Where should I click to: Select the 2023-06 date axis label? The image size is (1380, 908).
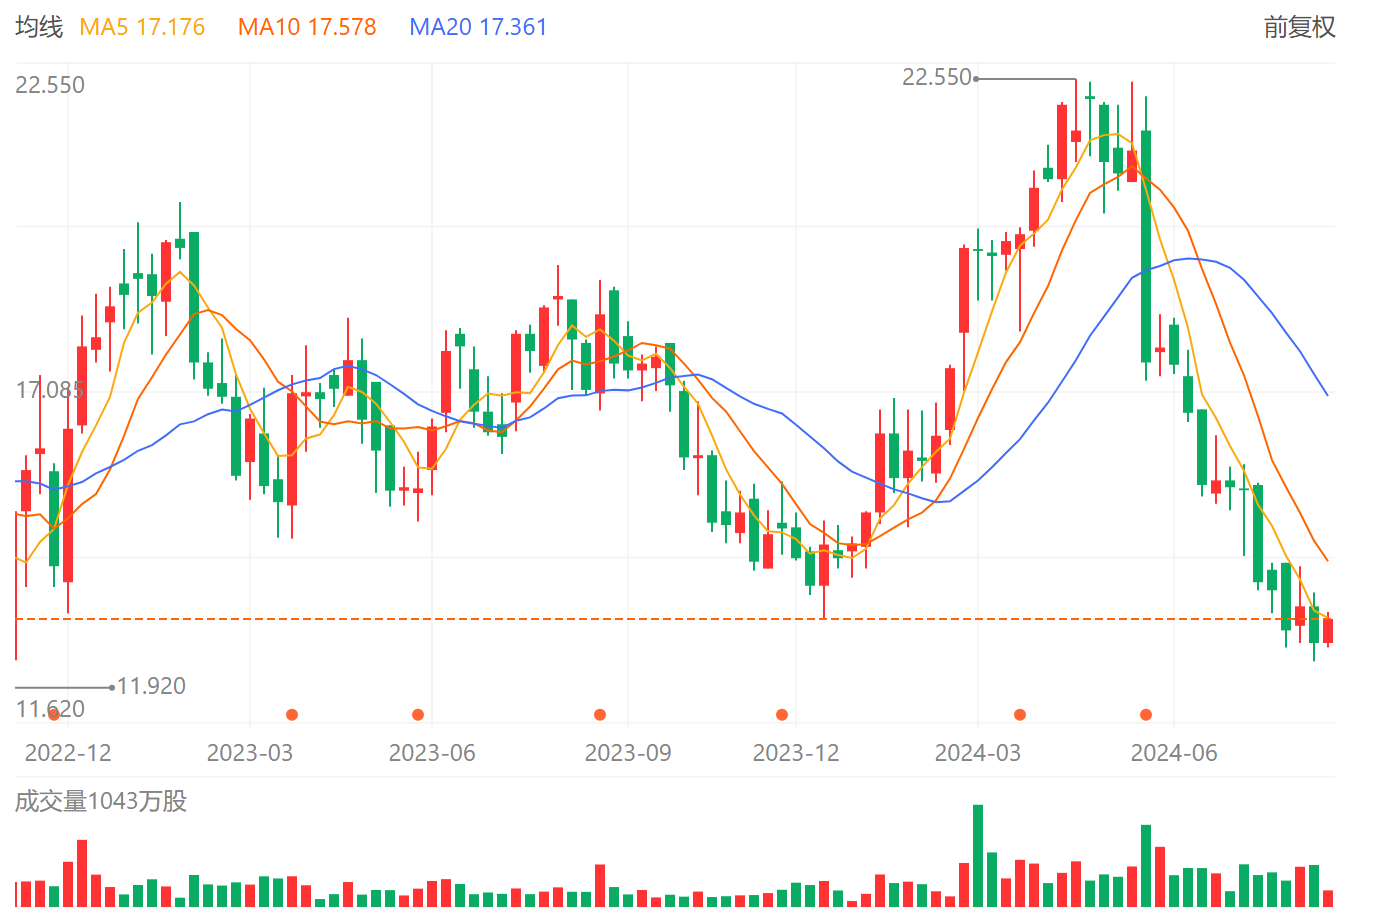click(x=432, y=753)
